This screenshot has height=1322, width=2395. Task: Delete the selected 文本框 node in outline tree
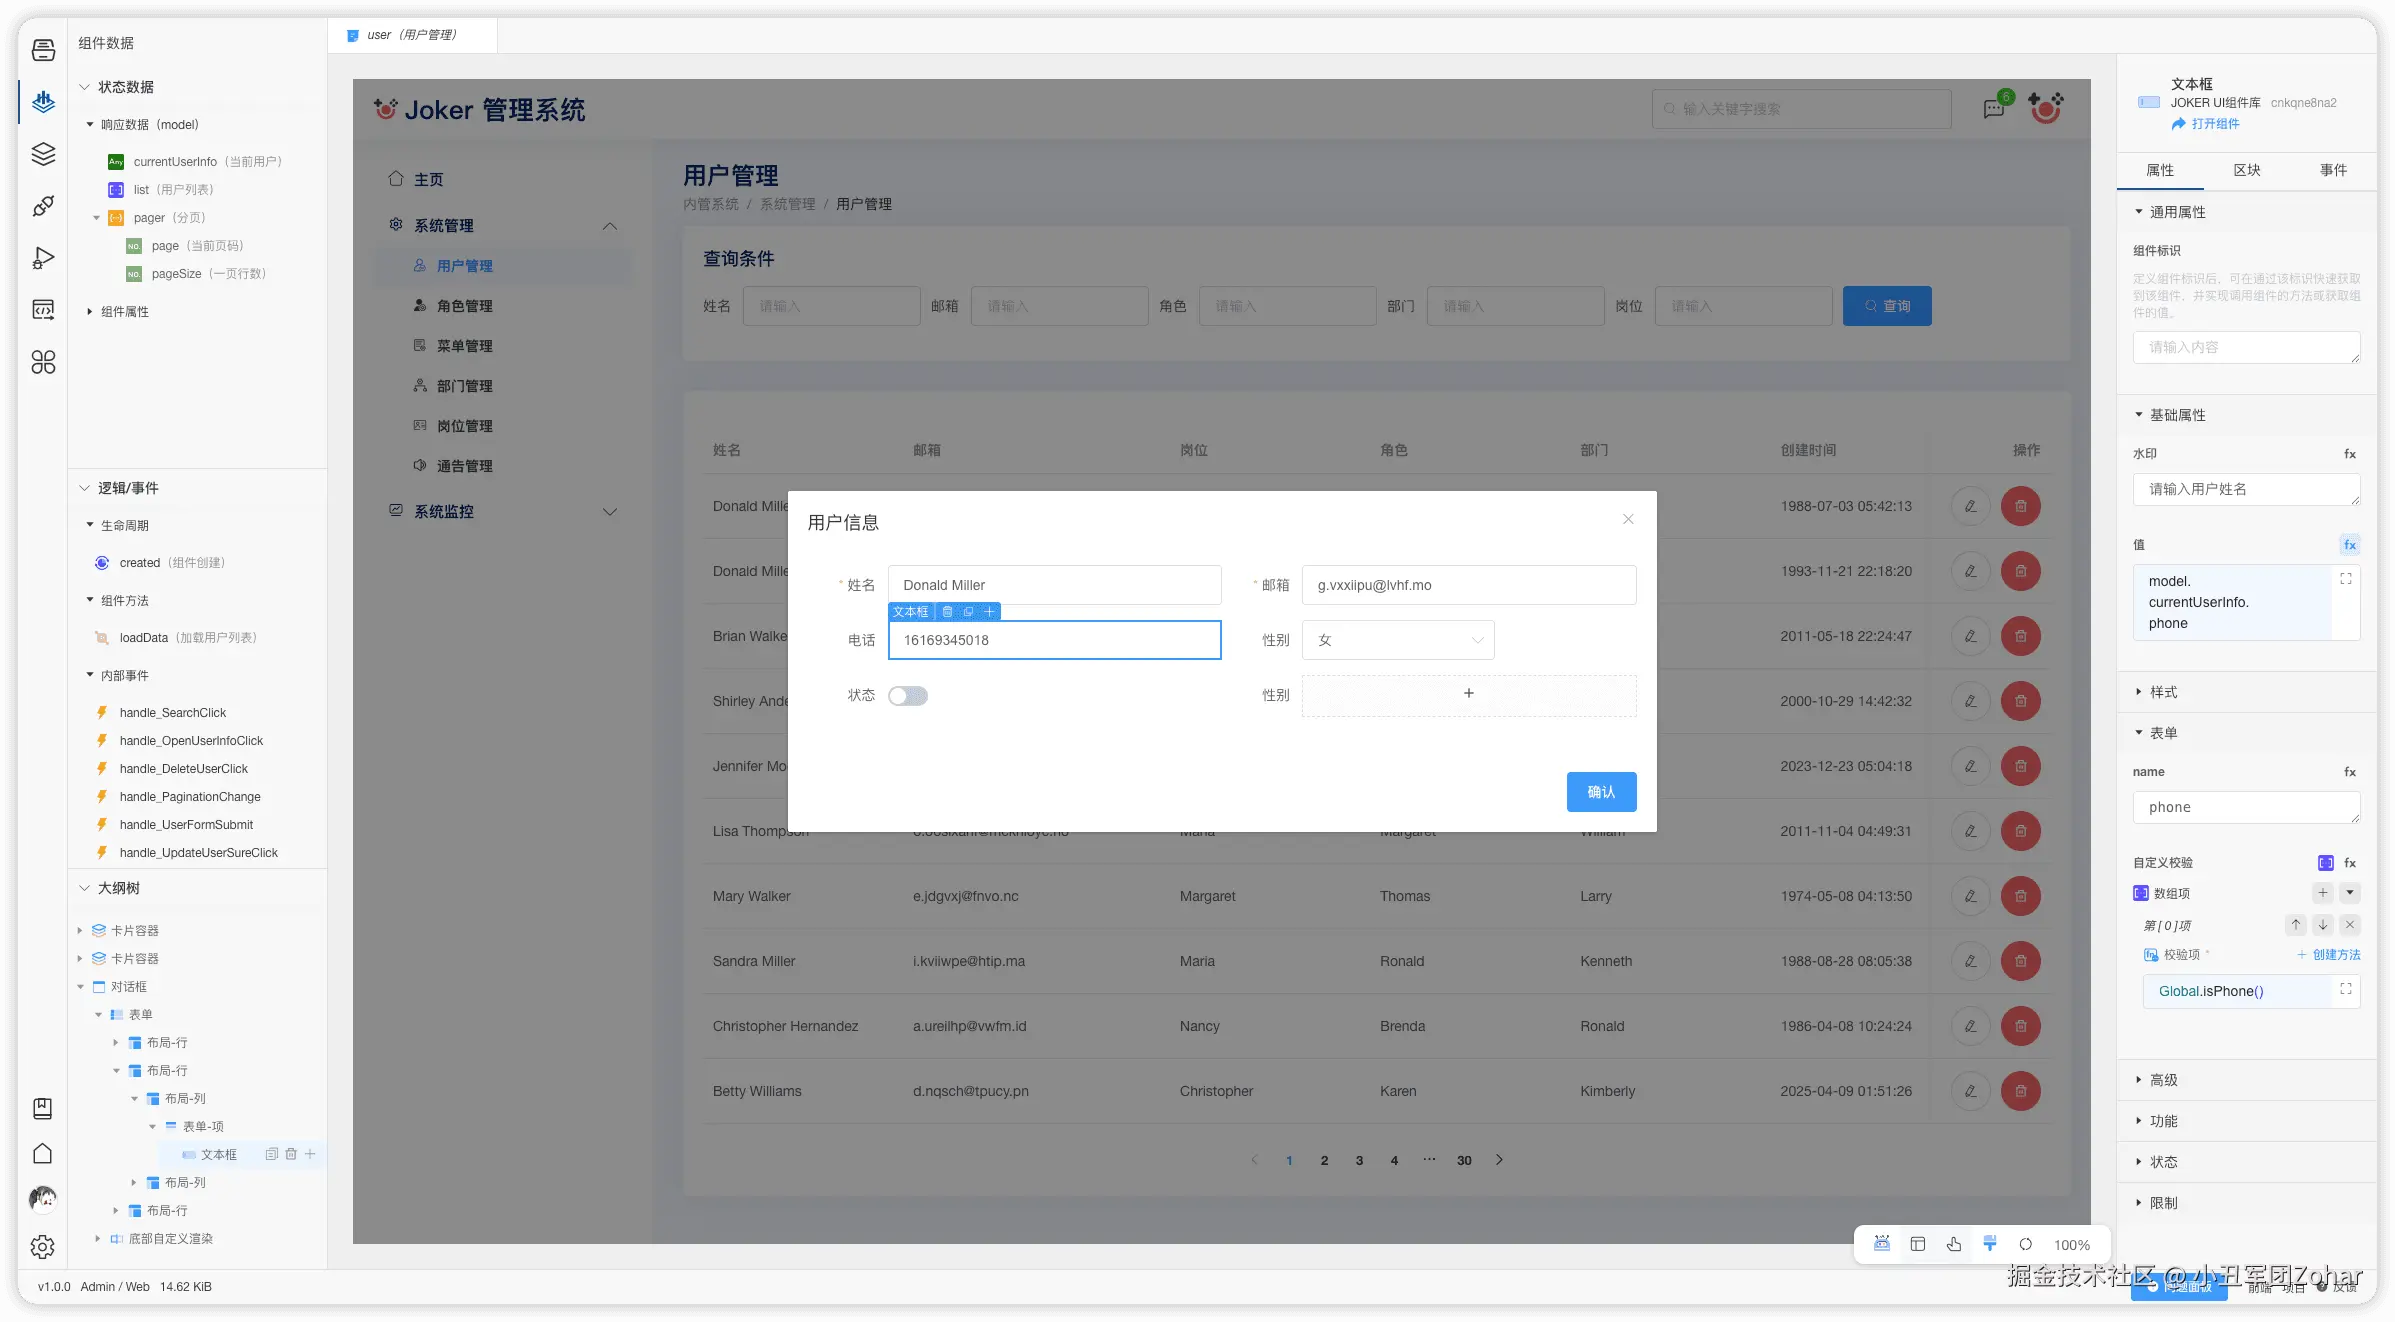[x=291, y=1154]
